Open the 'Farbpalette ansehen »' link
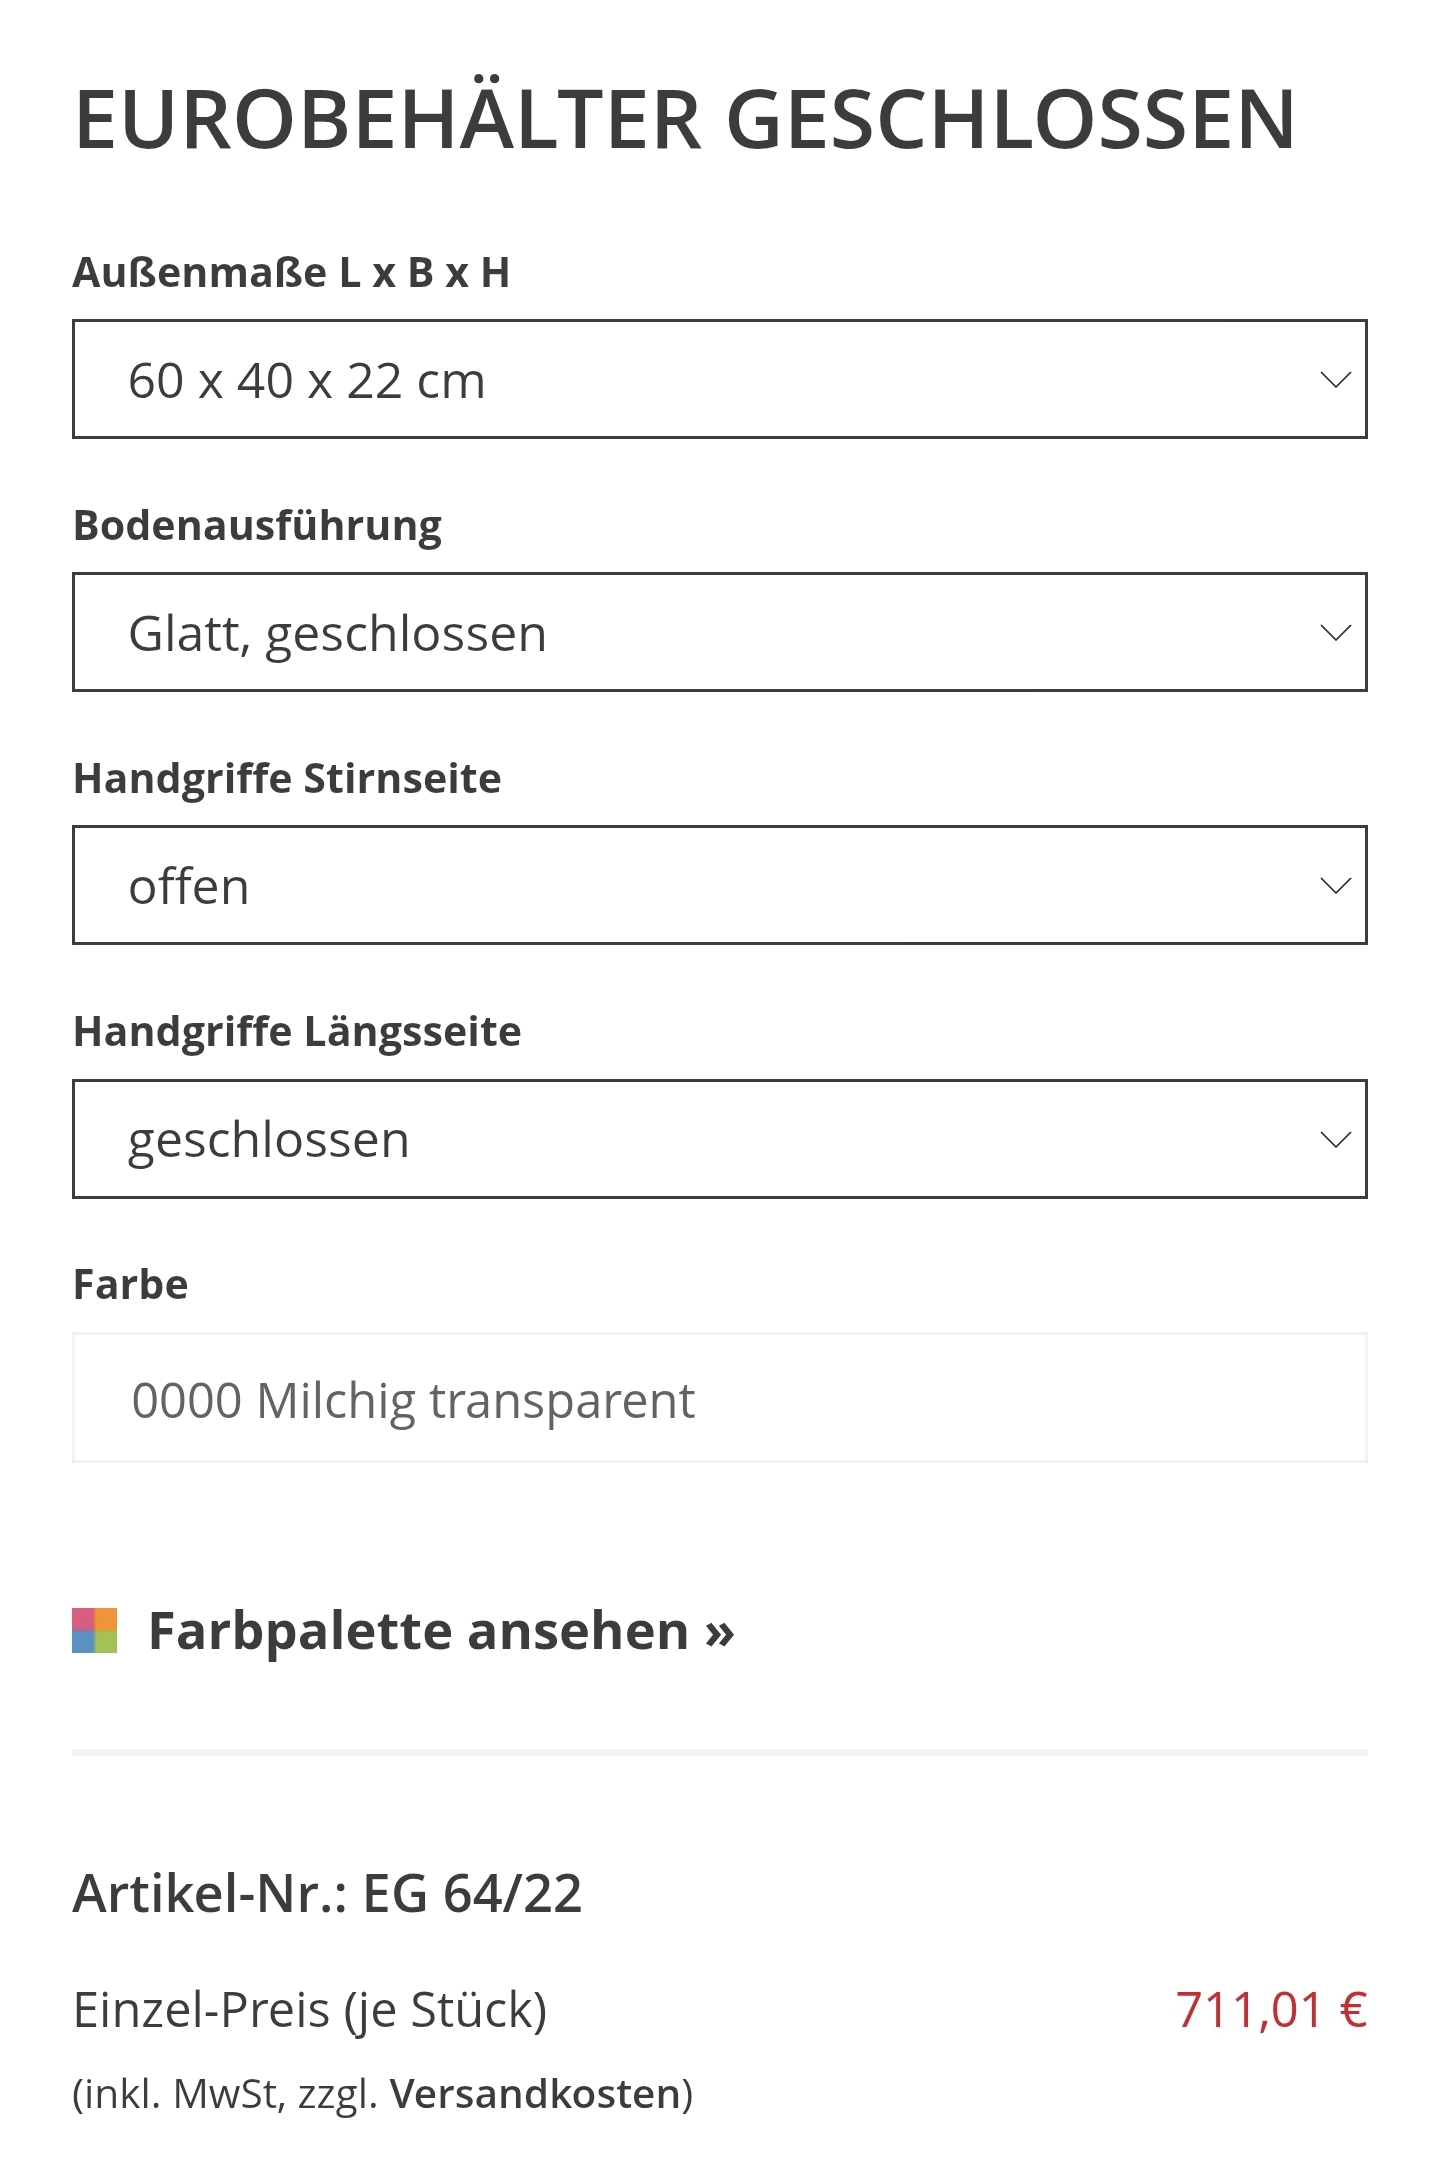The height and width of the screenshot is (2162, 1440). click(441, 1632)
